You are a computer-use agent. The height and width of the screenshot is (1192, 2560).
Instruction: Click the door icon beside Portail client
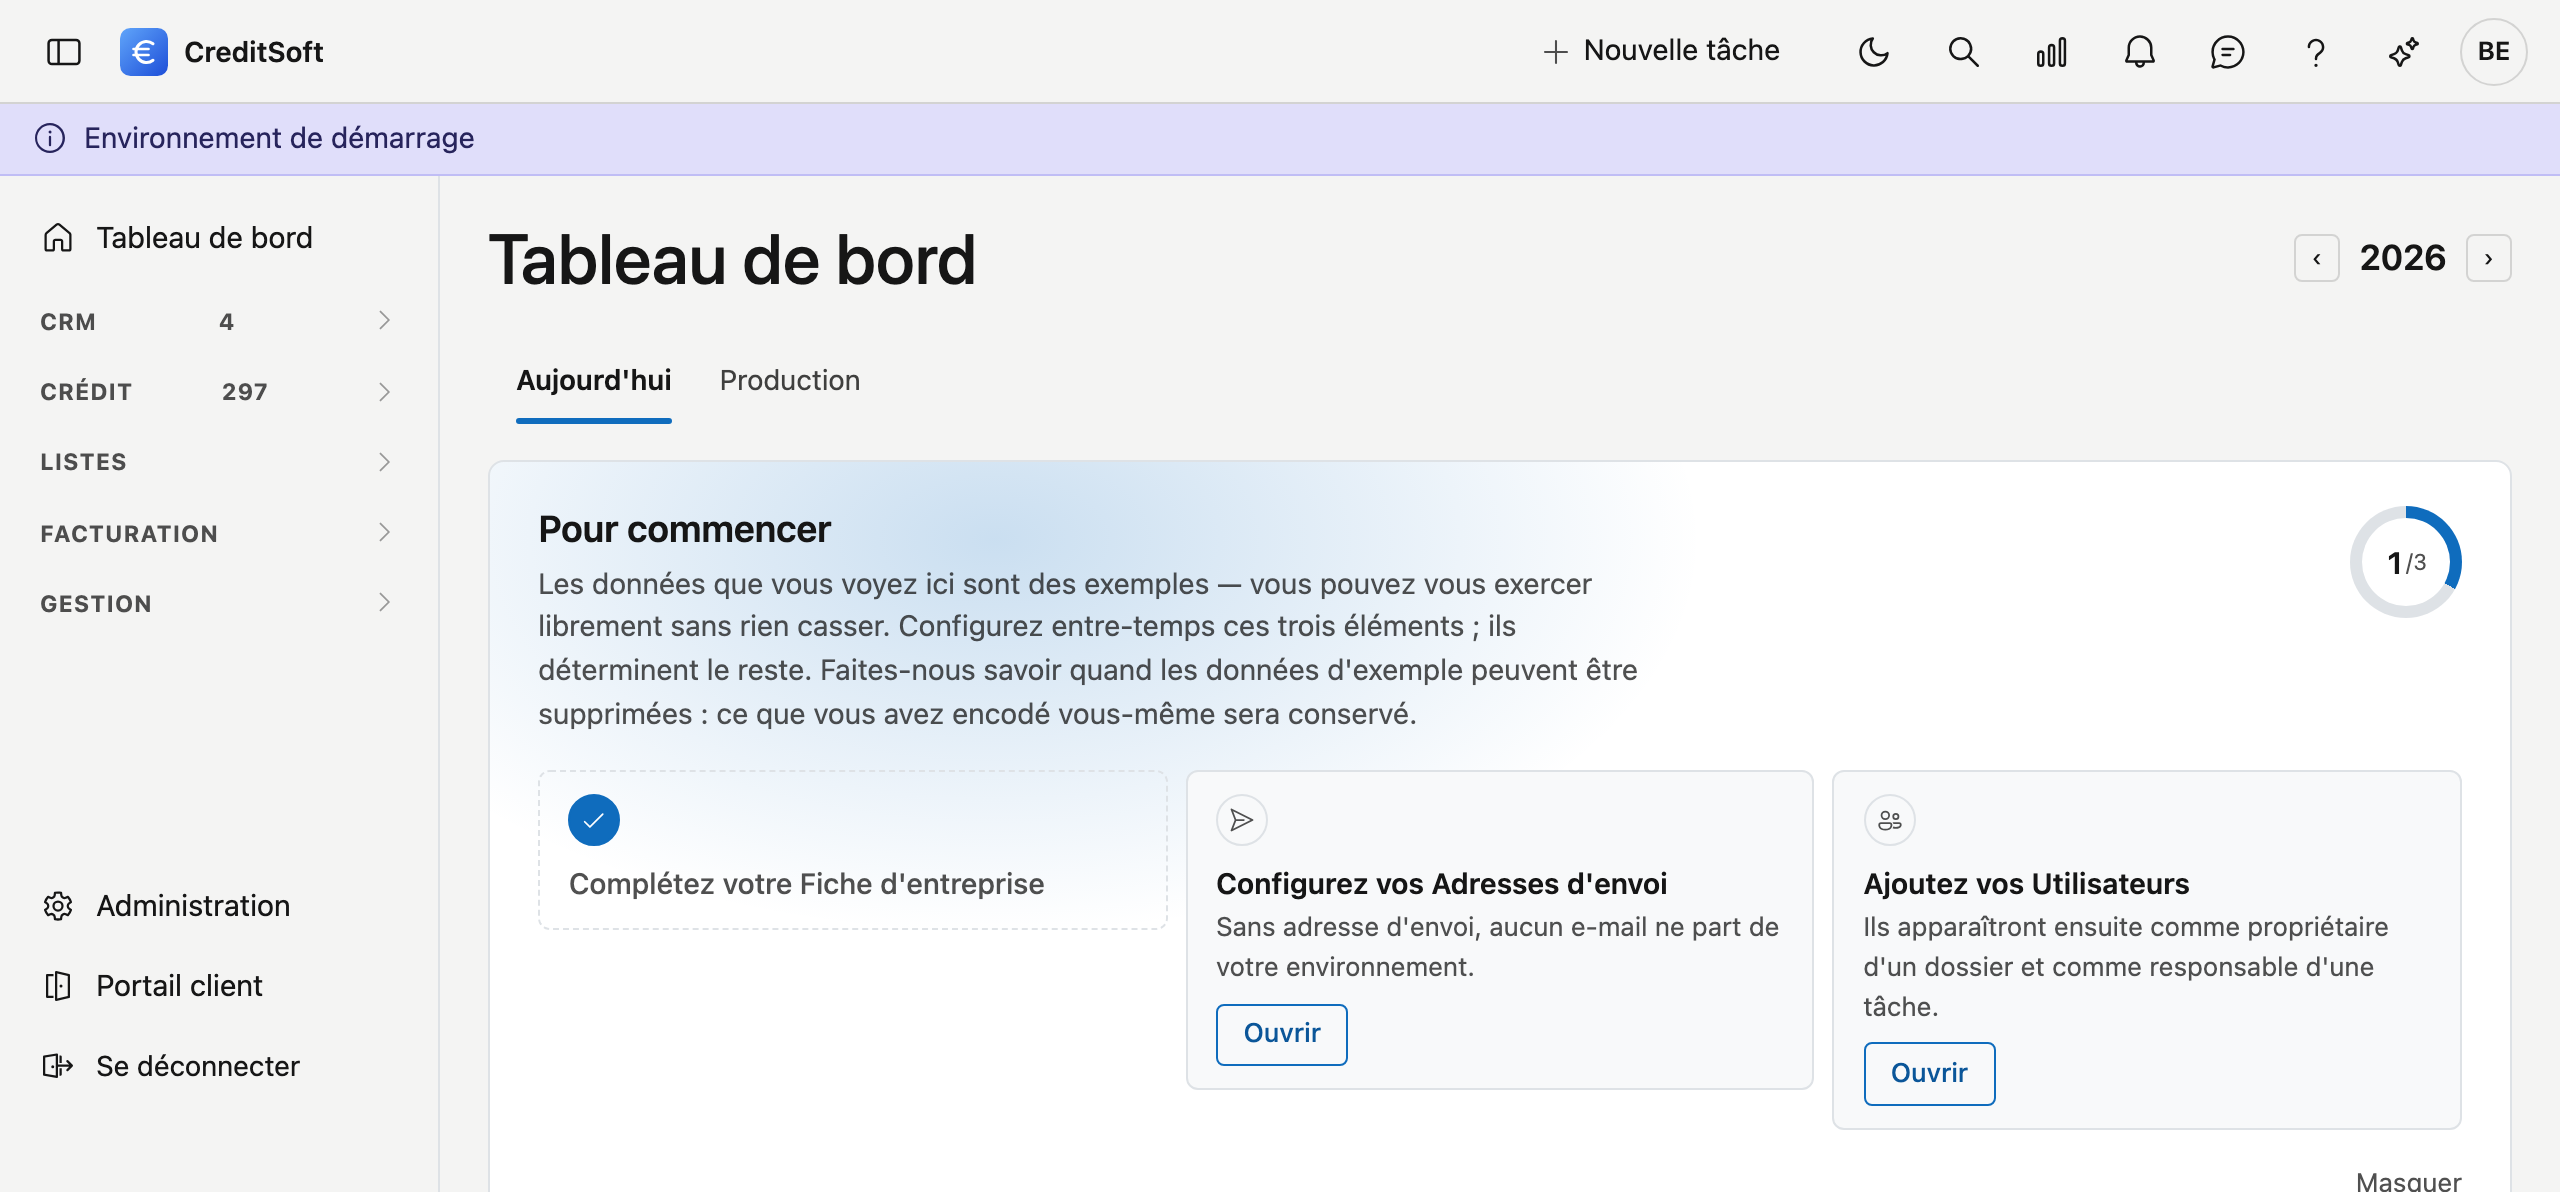coord(58,986)
